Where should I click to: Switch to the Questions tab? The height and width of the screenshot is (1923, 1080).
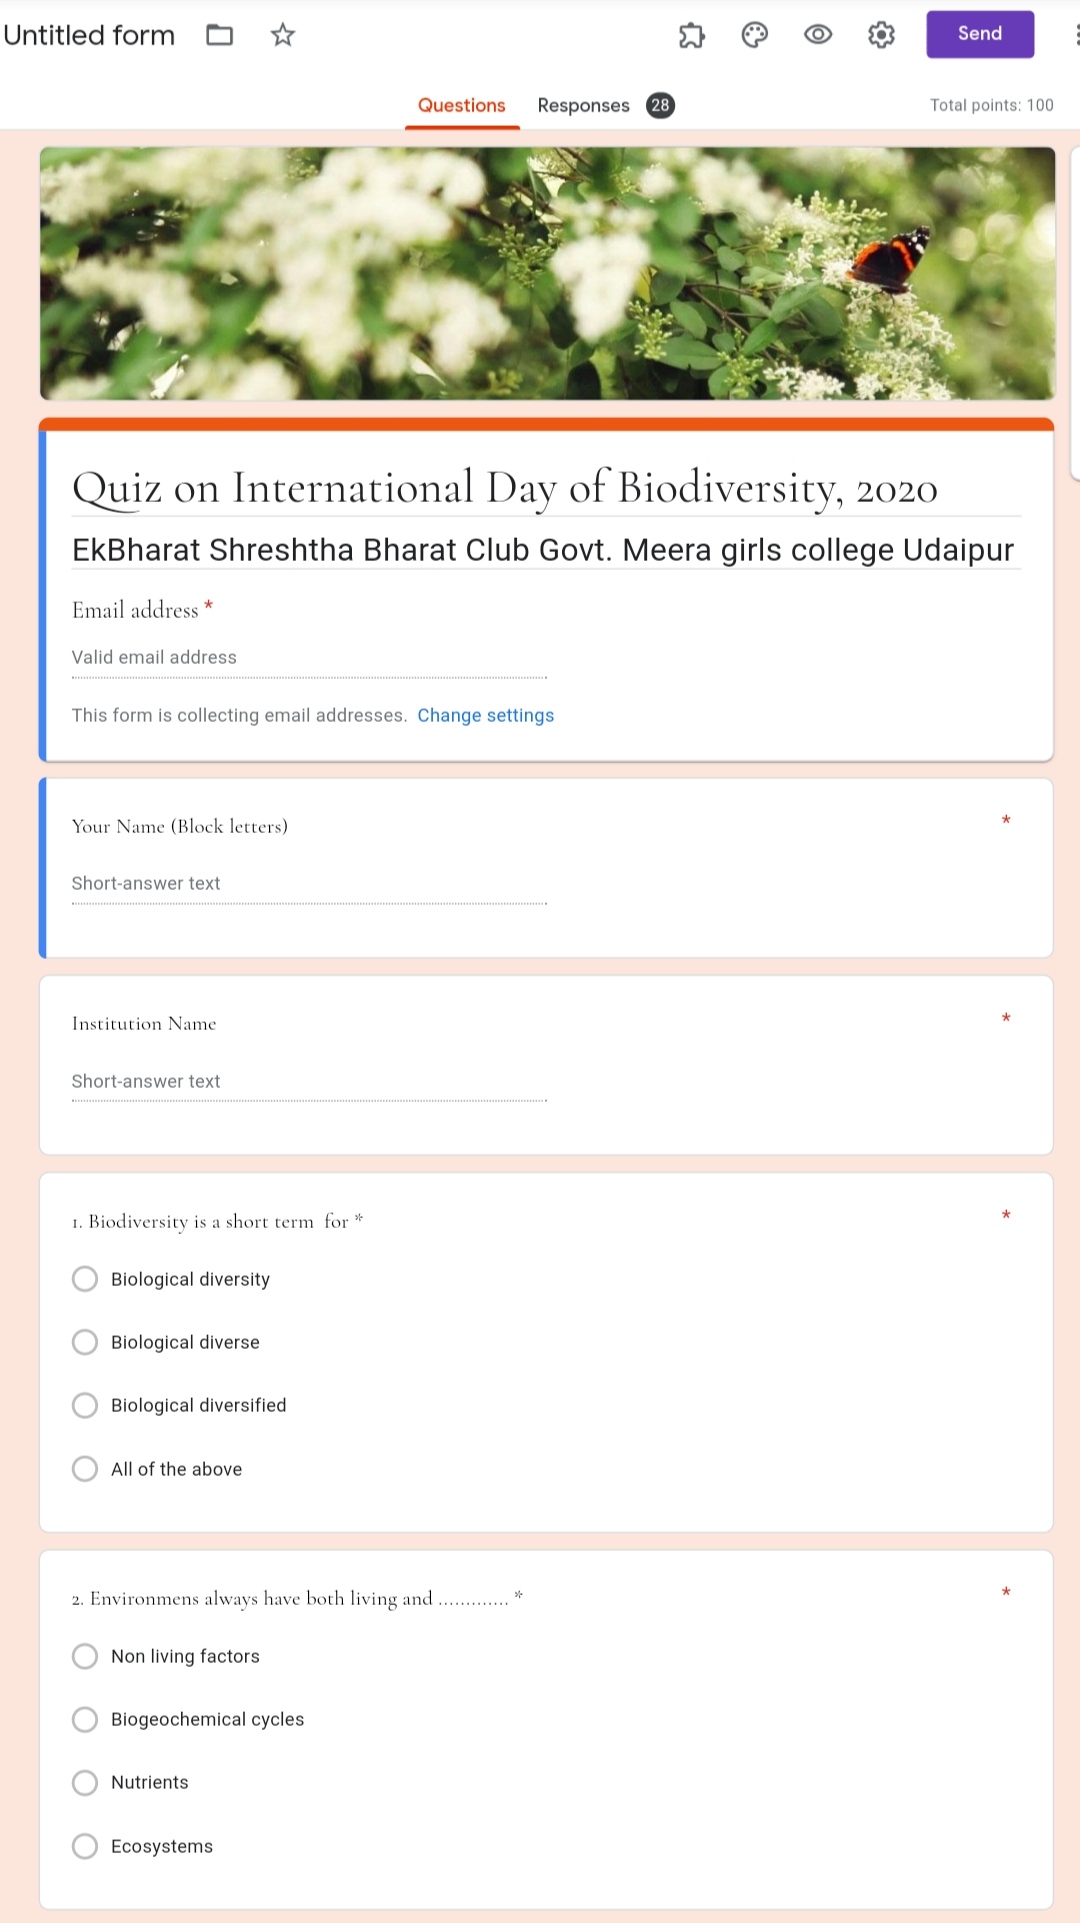[x=461, y=105]
